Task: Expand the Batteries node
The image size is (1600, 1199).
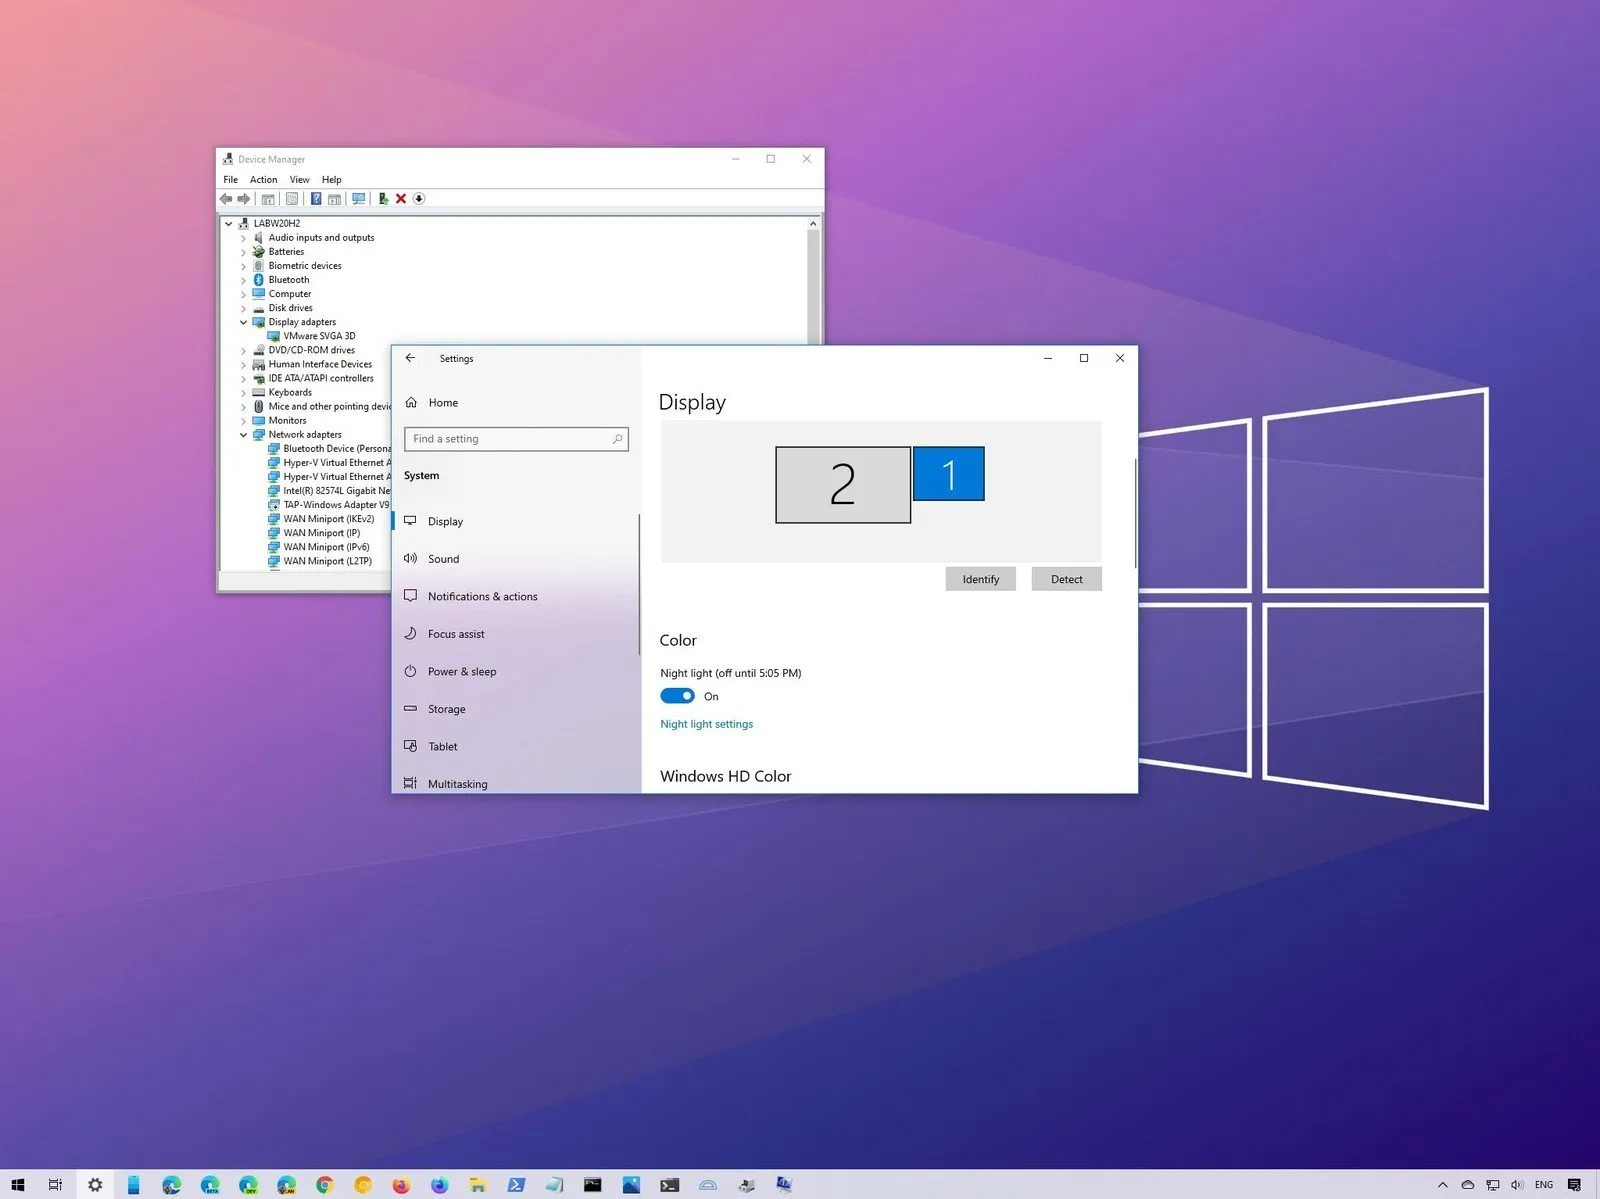Action: tap(243, 252)
